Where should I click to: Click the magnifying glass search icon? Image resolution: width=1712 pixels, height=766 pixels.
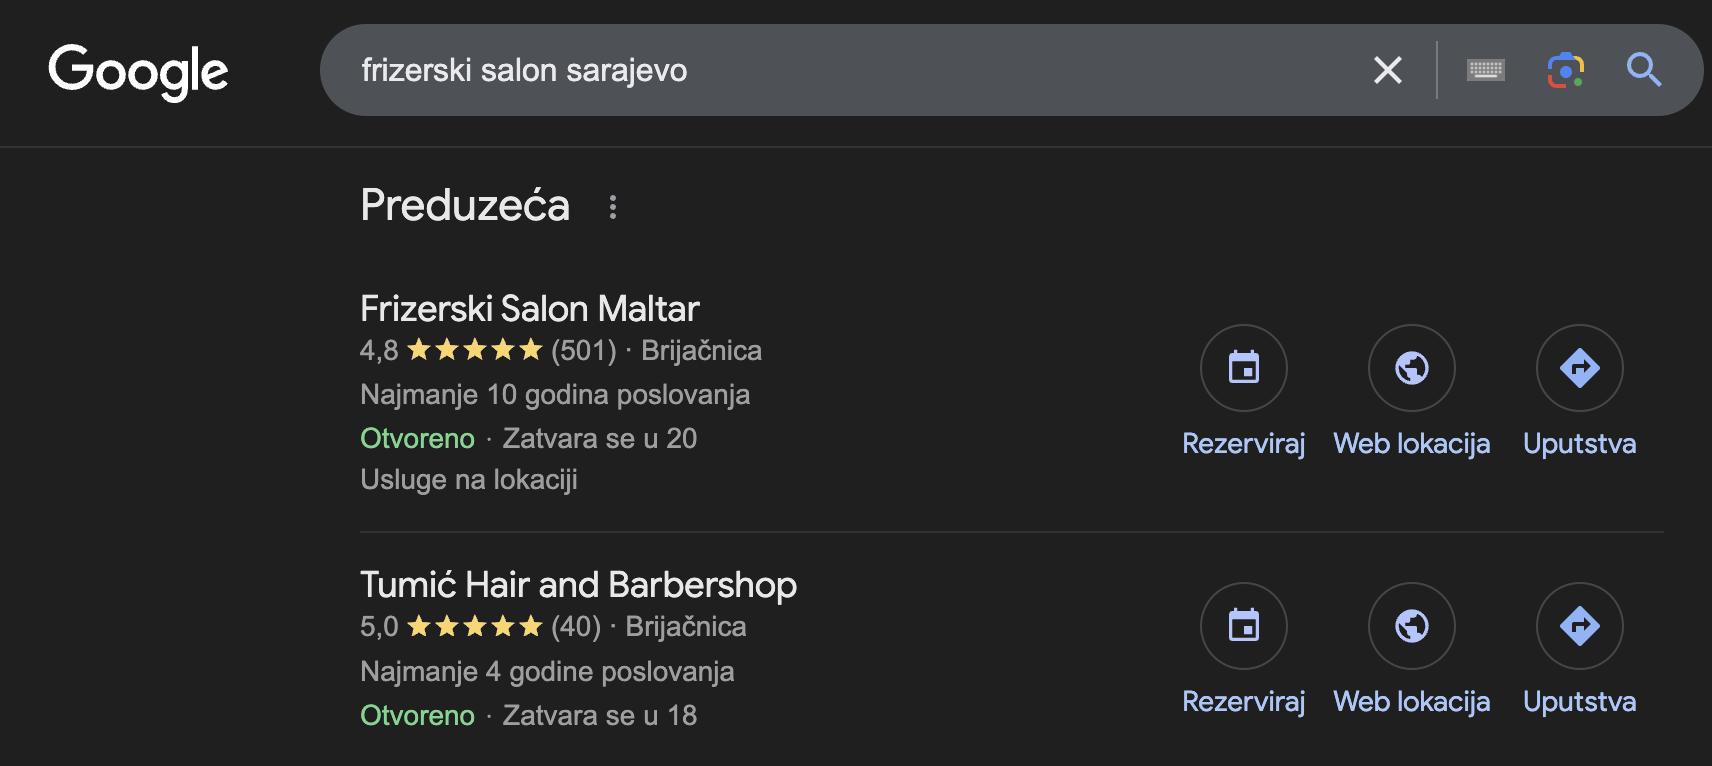pos(1644,70)
